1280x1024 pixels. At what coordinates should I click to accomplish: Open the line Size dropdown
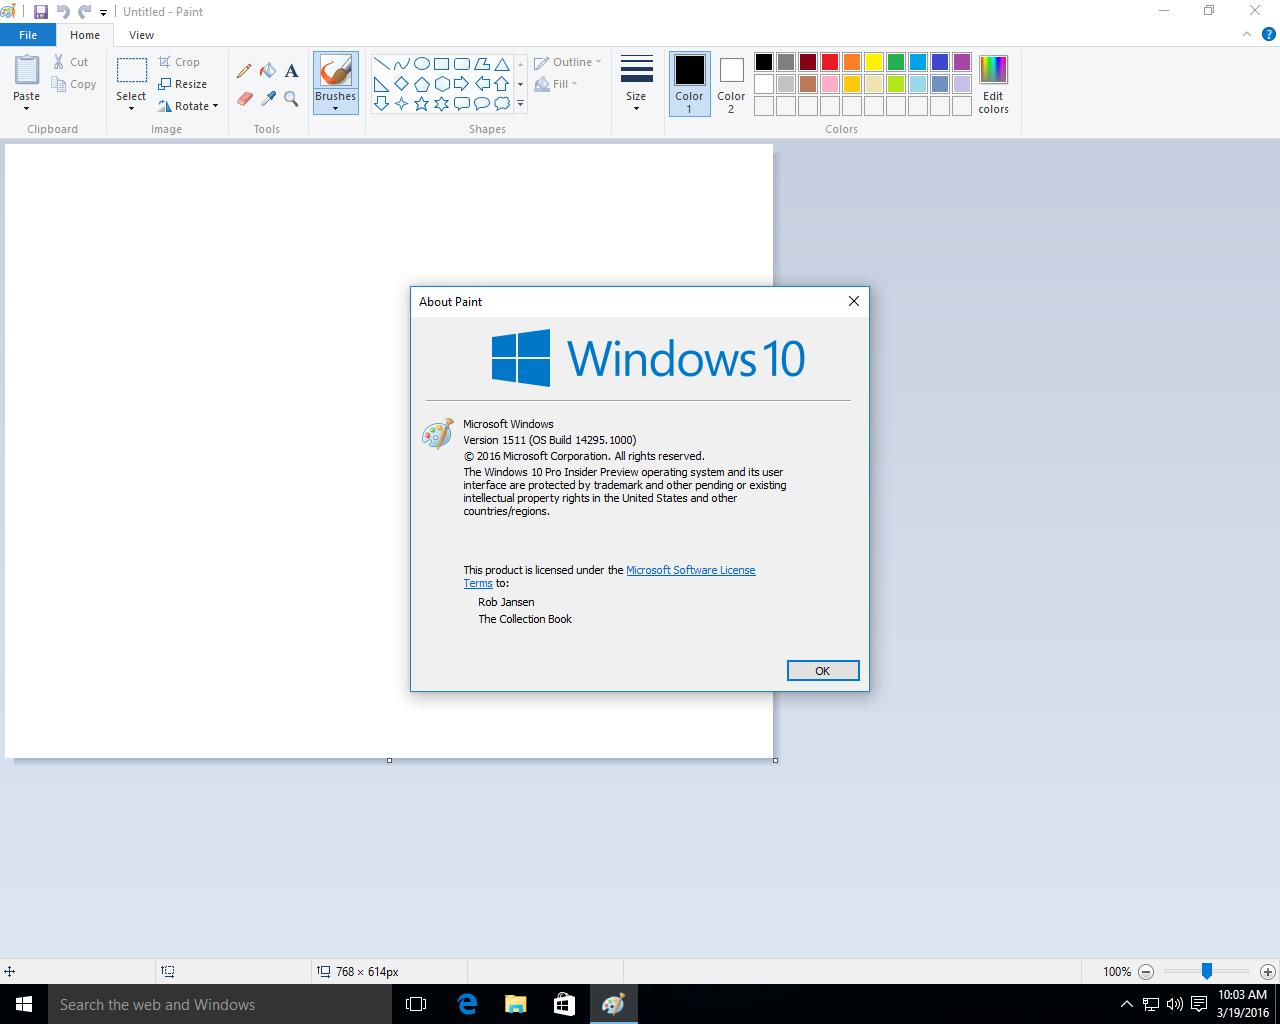pyautogui.click(x=636, y=84)
